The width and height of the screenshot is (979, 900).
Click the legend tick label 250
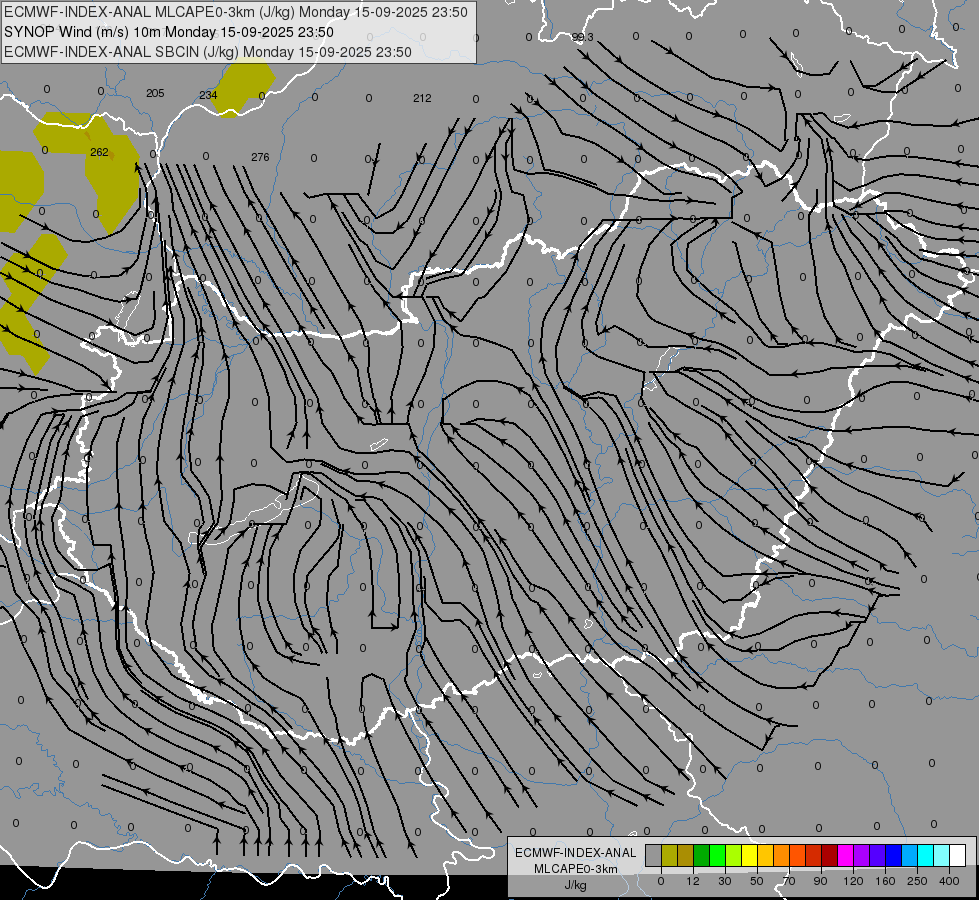917,881
